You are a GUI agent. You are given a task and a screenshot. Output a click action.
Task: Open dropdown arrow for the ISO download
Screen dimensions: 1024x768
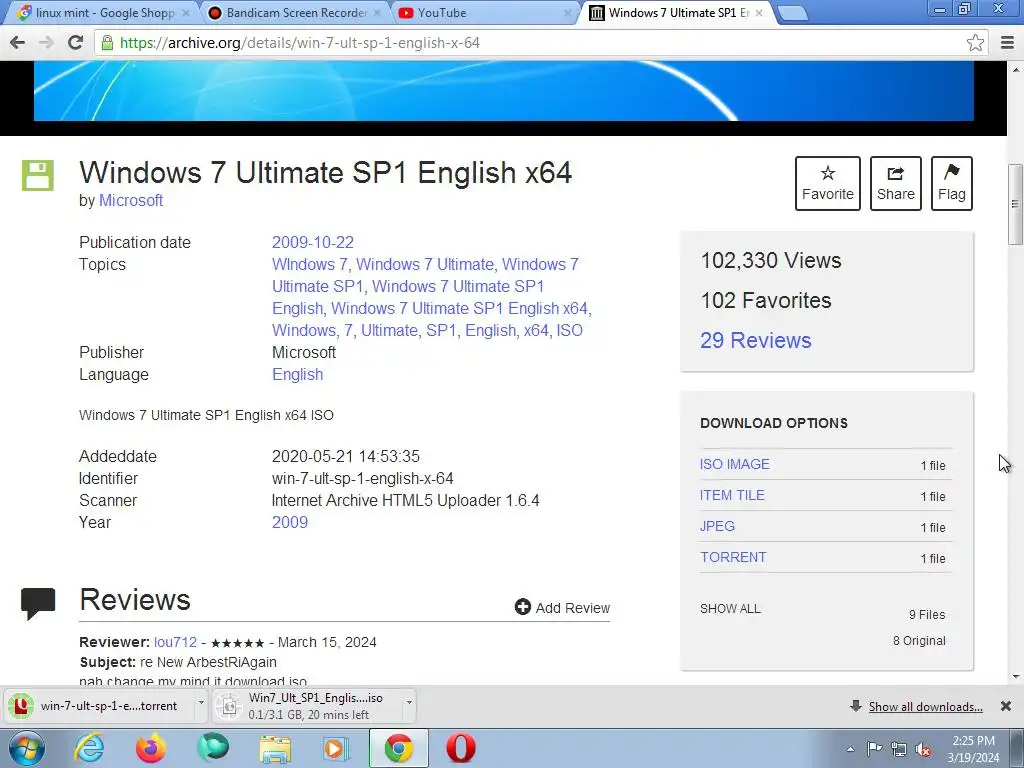(x=409, y=703)
